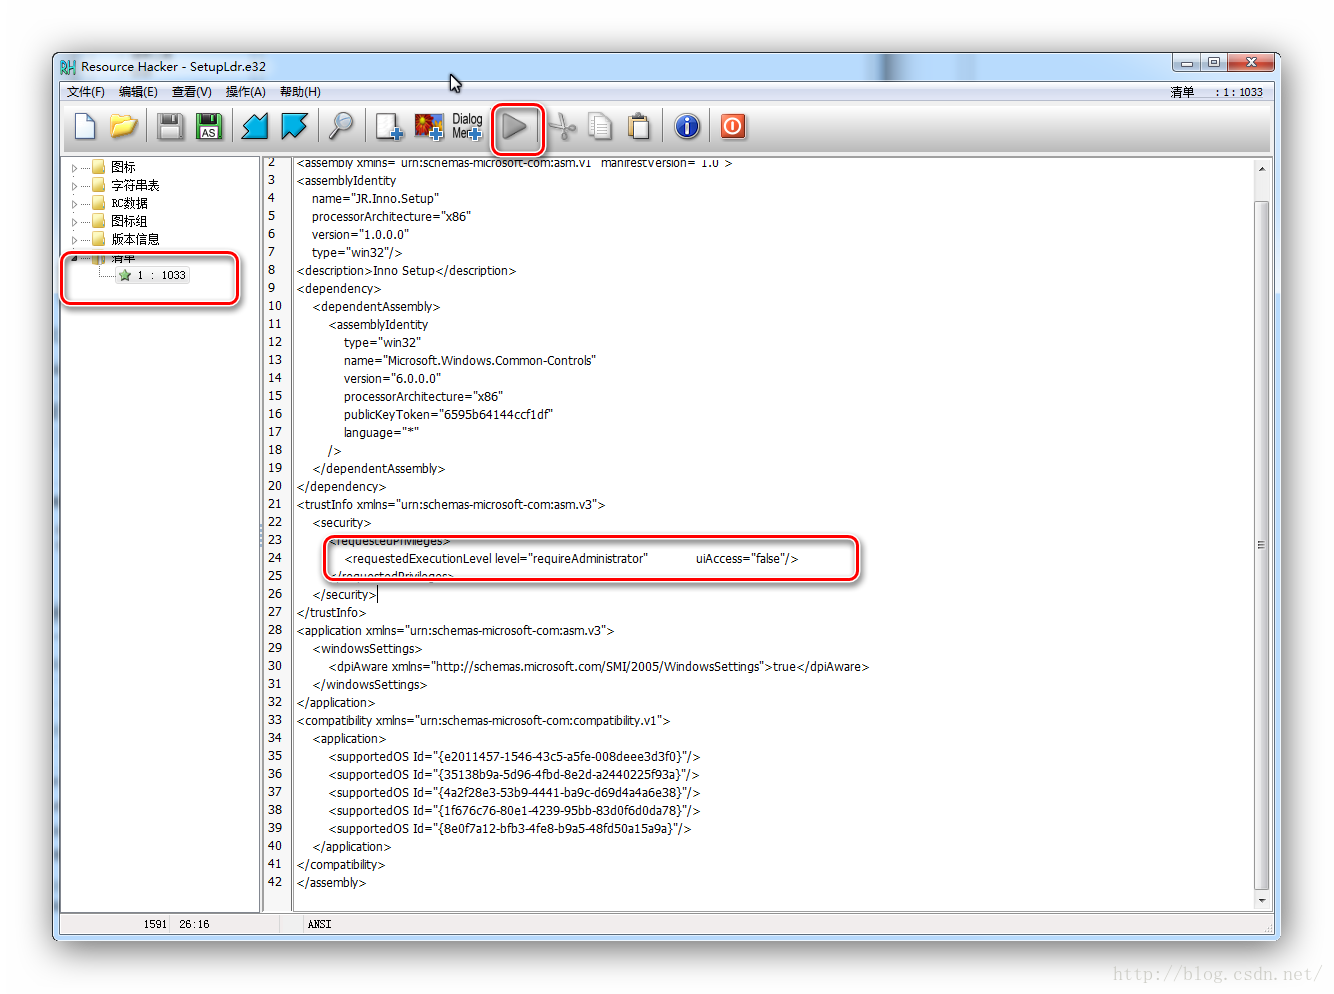Expand the 字符串表 folder node
Screen dimensions: 1334x994
click(74, 186)
